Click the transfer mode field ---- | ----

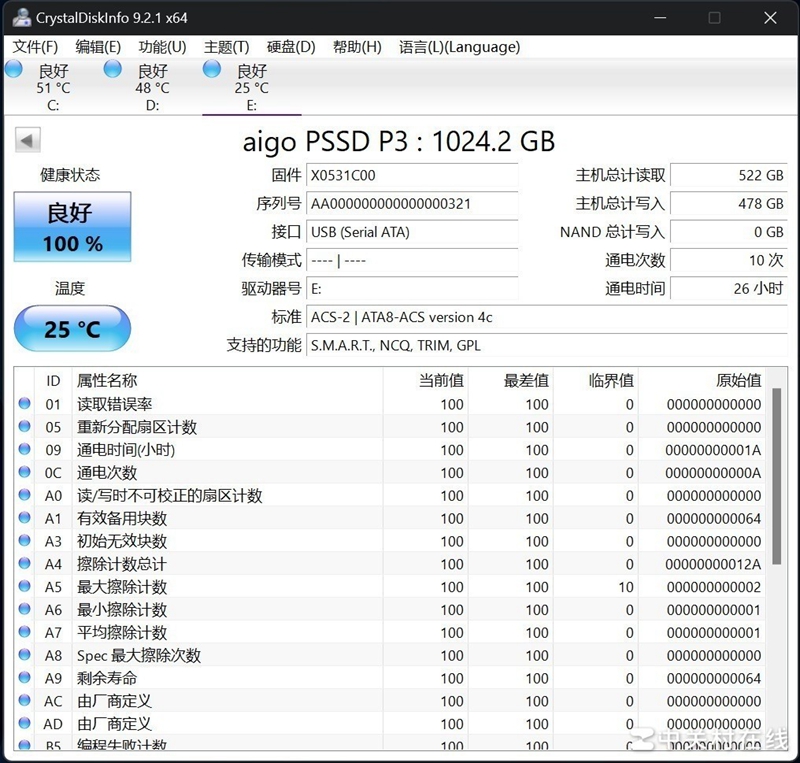412,261
